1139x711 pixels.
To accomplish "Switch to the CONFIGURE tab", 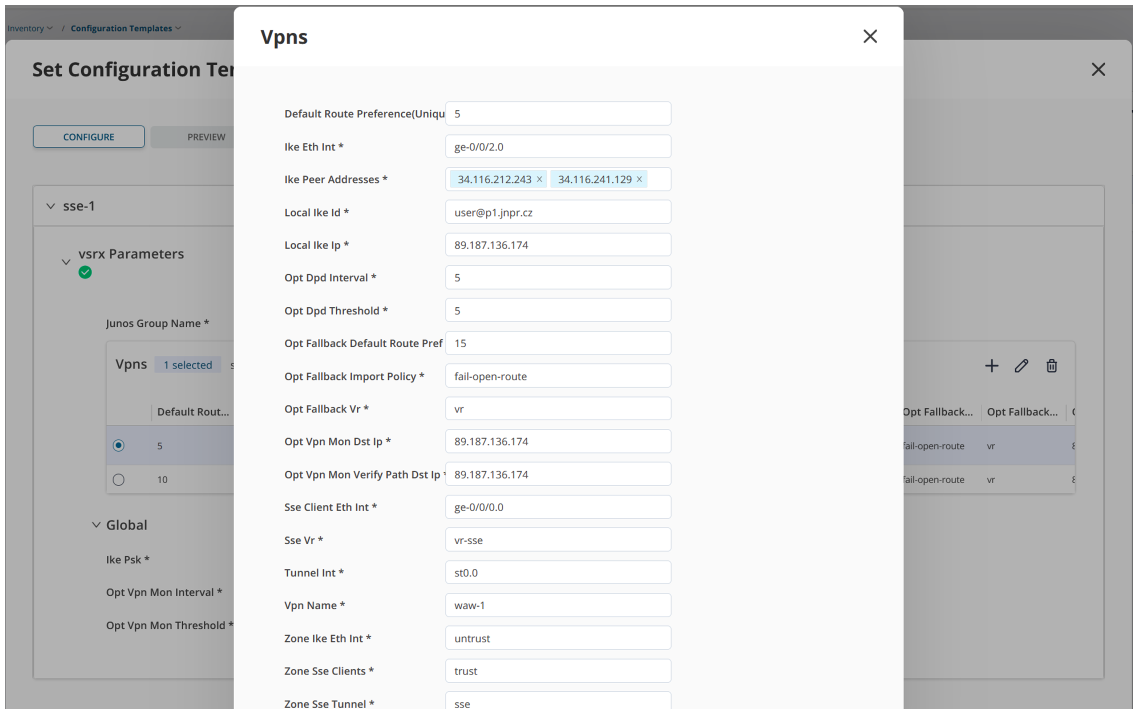I will [89, 137].
